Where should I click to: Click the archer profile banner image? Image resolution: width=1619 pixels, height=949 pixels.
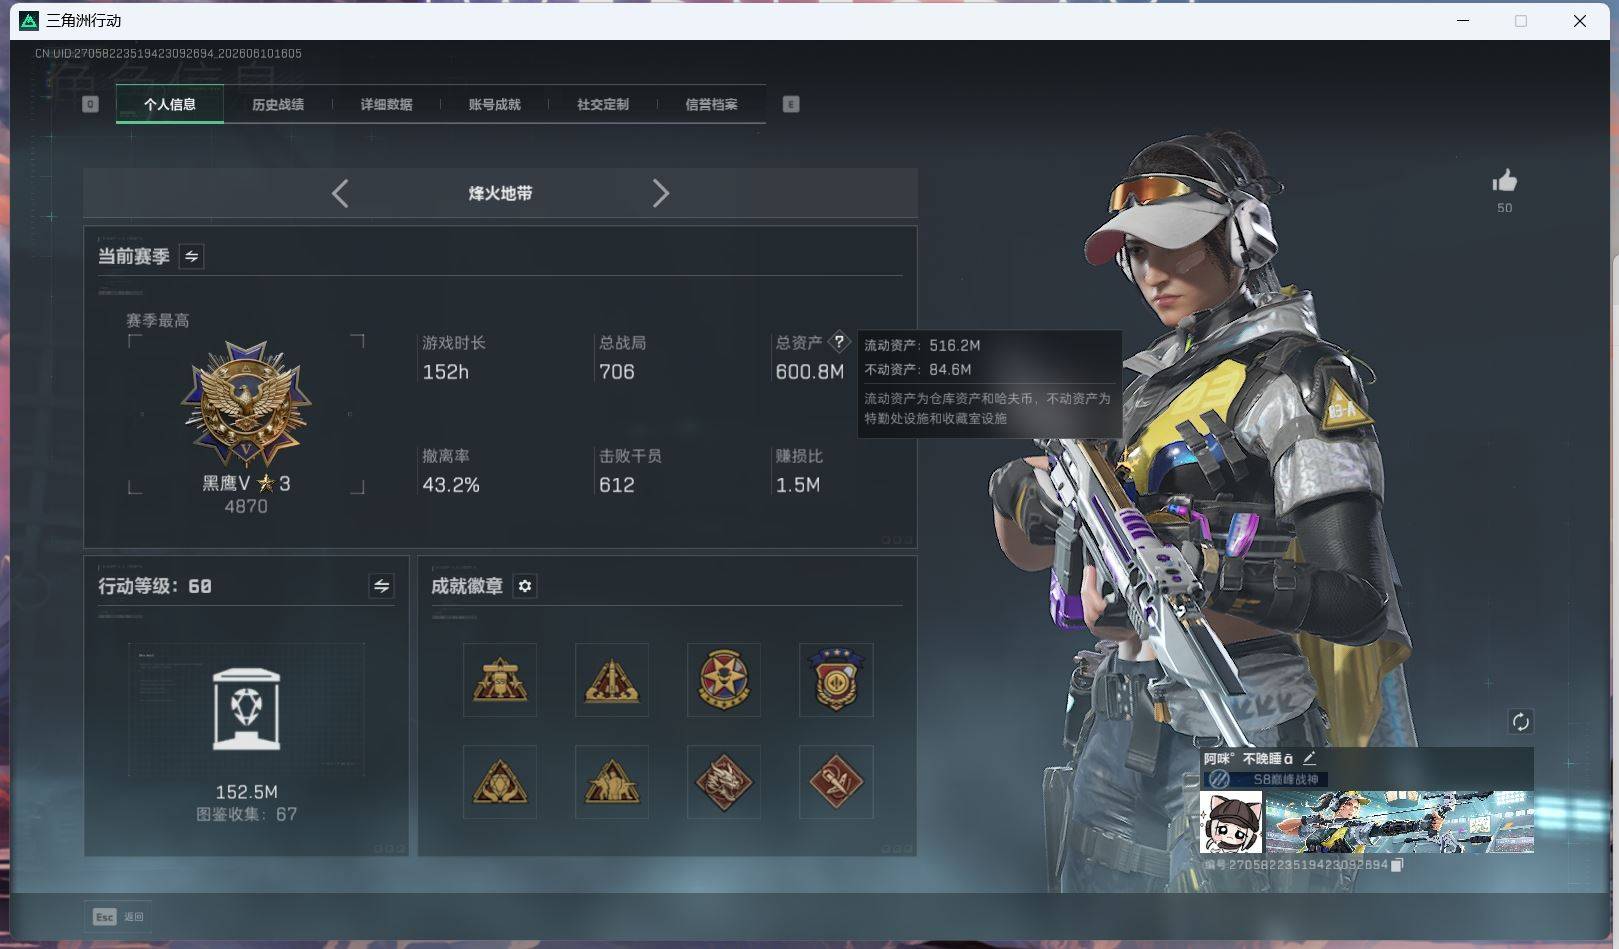pyautogui.click(x=1400, y=822)
